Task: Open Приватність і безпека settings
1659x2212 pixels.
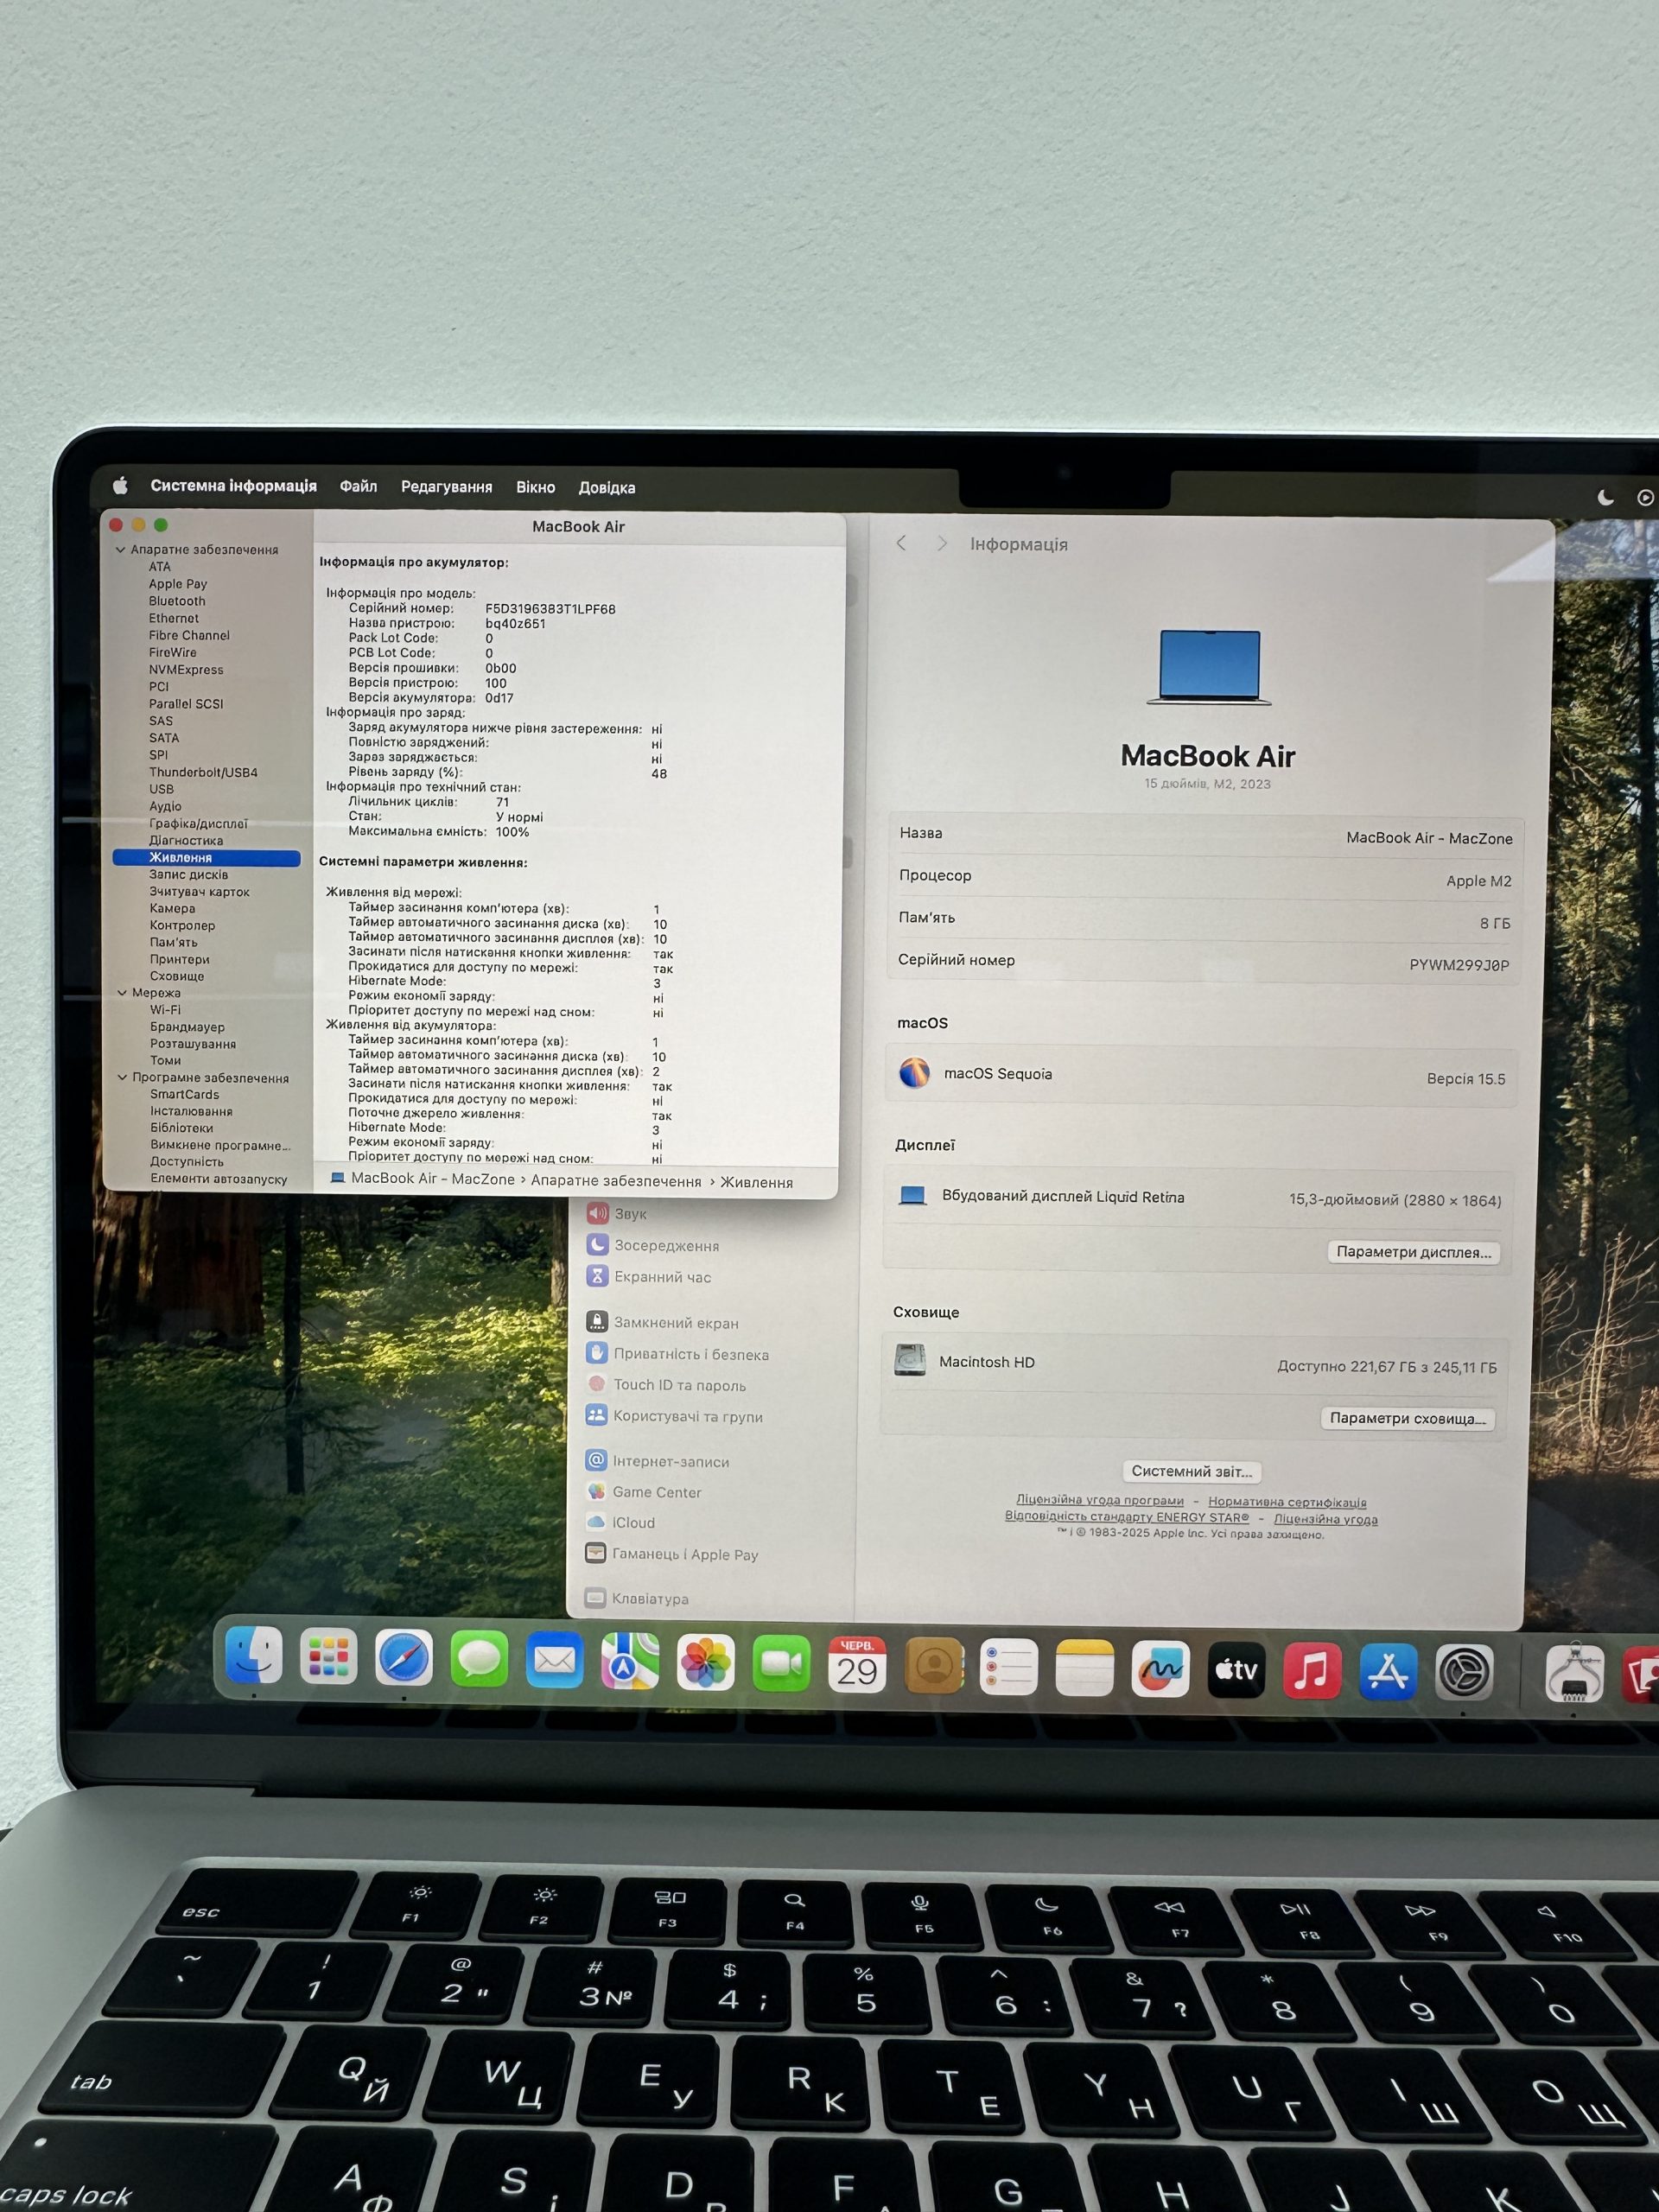Action: click(x=677, y=1354)
